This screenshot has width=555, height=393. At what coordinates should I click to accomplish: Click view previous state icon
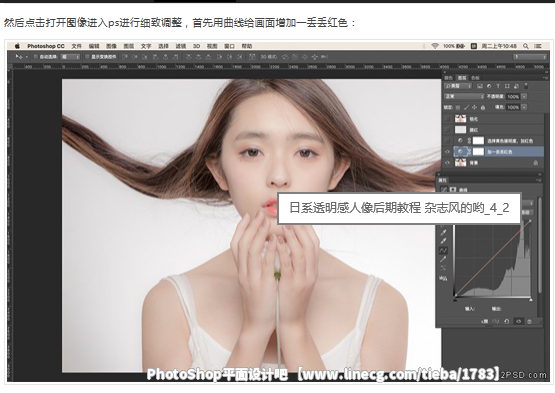(496, 321)
